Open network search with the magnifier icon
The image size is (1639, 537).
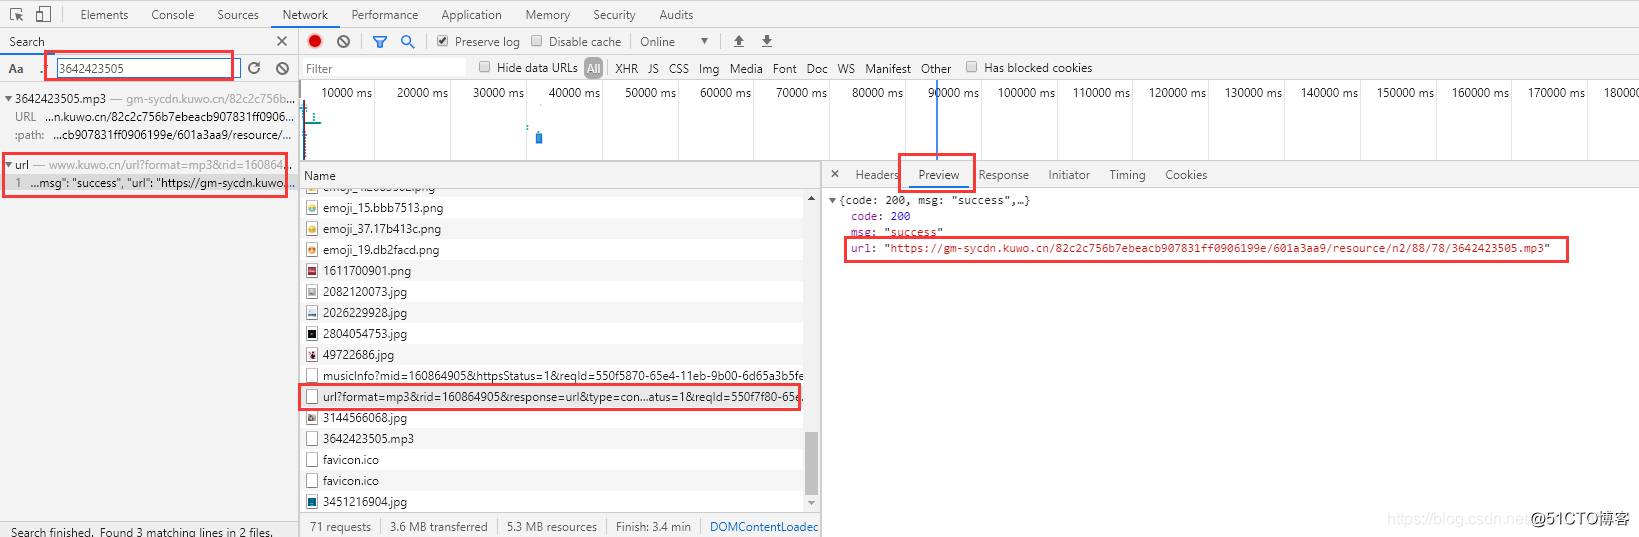(408, 41)
